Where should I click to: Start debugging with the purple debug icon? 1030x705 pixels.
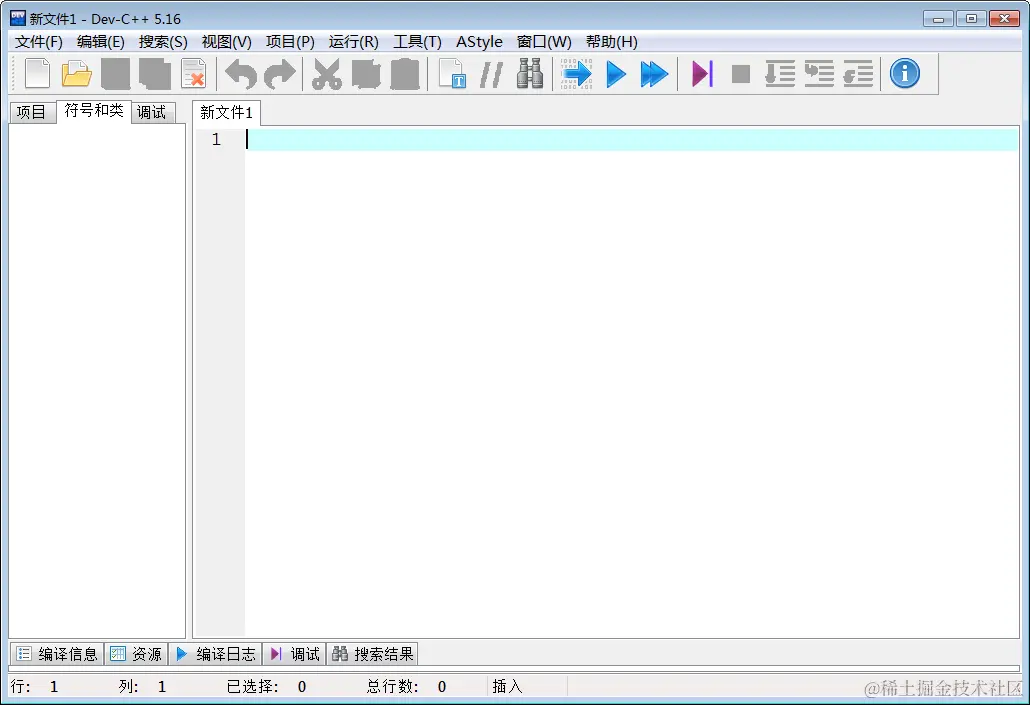(700, 73)
